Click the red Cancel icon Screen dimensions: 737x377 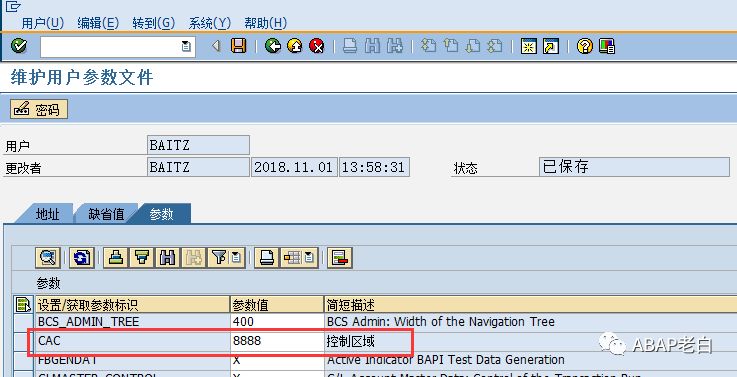tap(317, 46)
